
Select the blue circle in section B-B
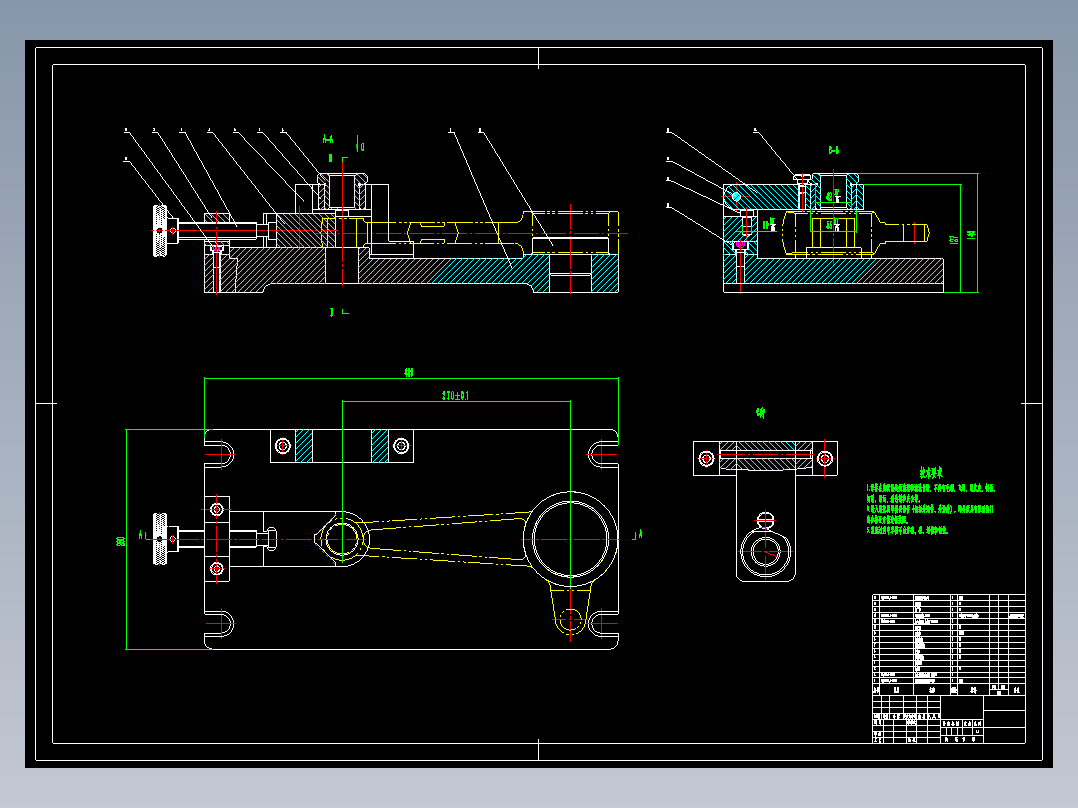tap(736, 197)
